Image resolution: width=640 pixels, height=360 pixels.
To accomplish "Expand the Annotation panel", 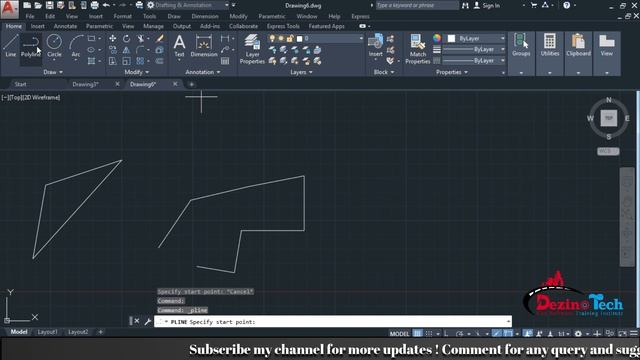I will click(203, 72).
